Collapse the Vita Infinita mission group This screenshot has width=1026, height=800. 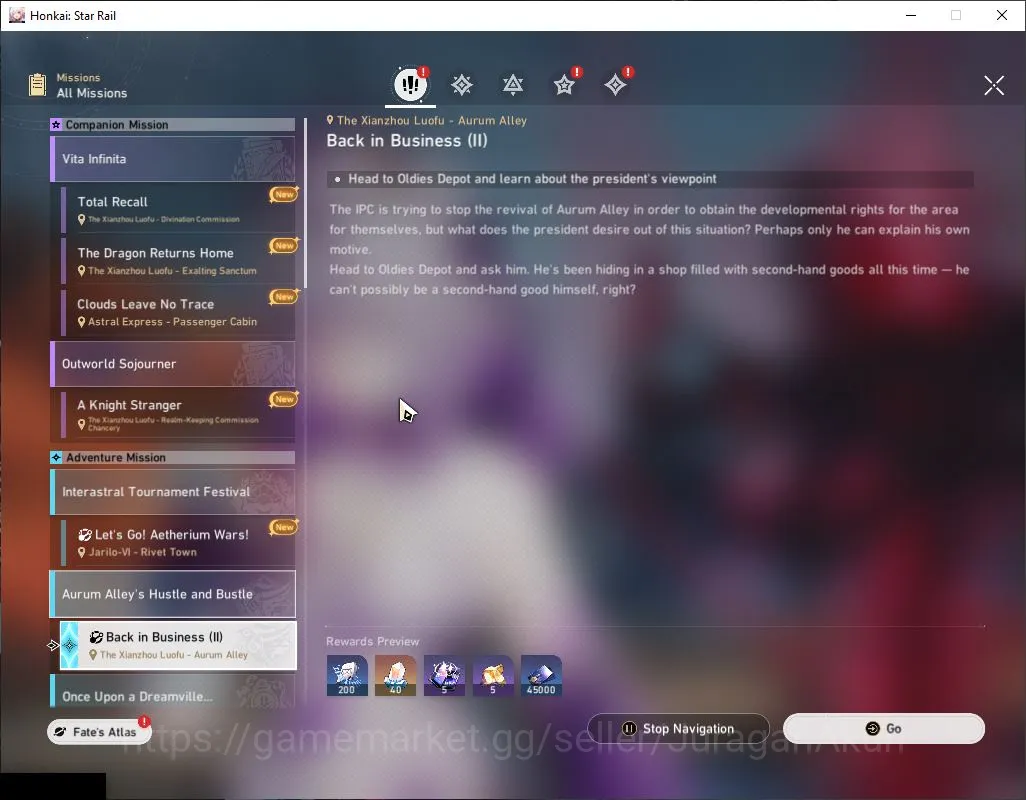click(x=173, y=159)
